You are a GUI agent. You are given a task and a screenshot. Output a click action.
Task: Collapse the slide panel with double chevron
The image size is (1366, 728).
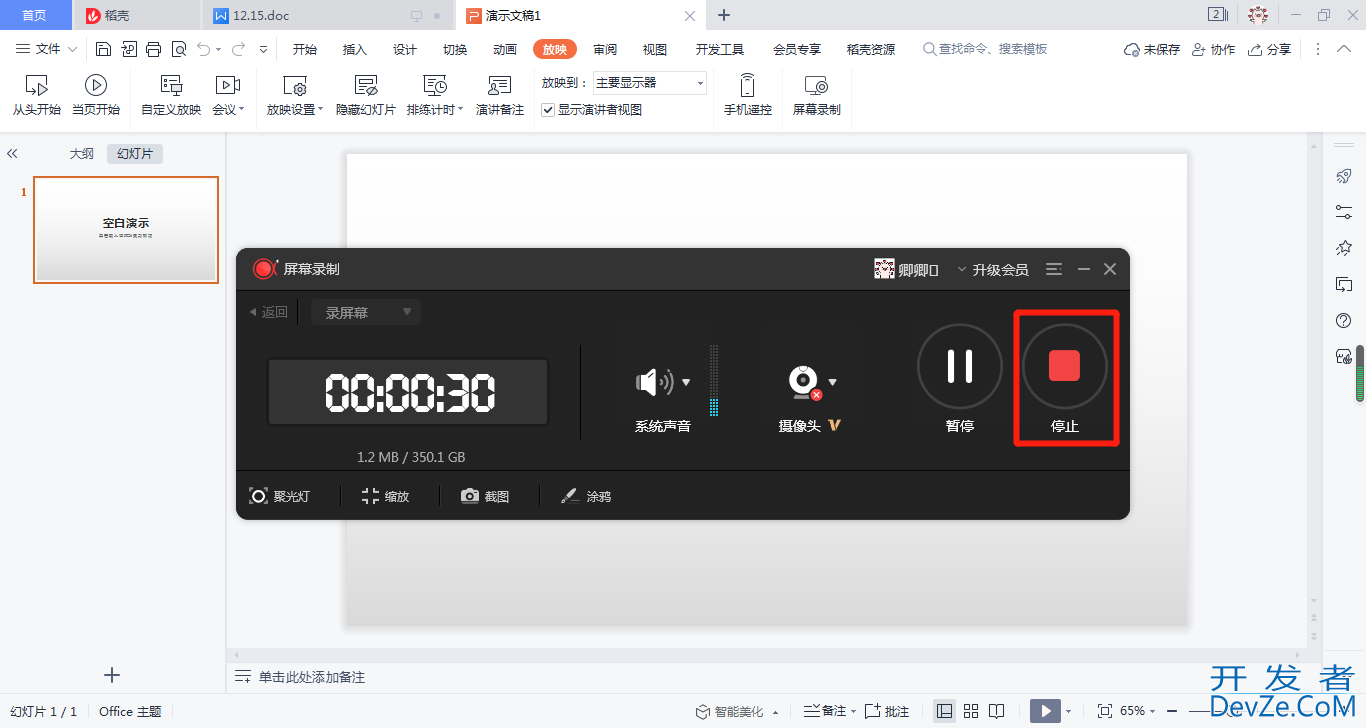[12, 154]
